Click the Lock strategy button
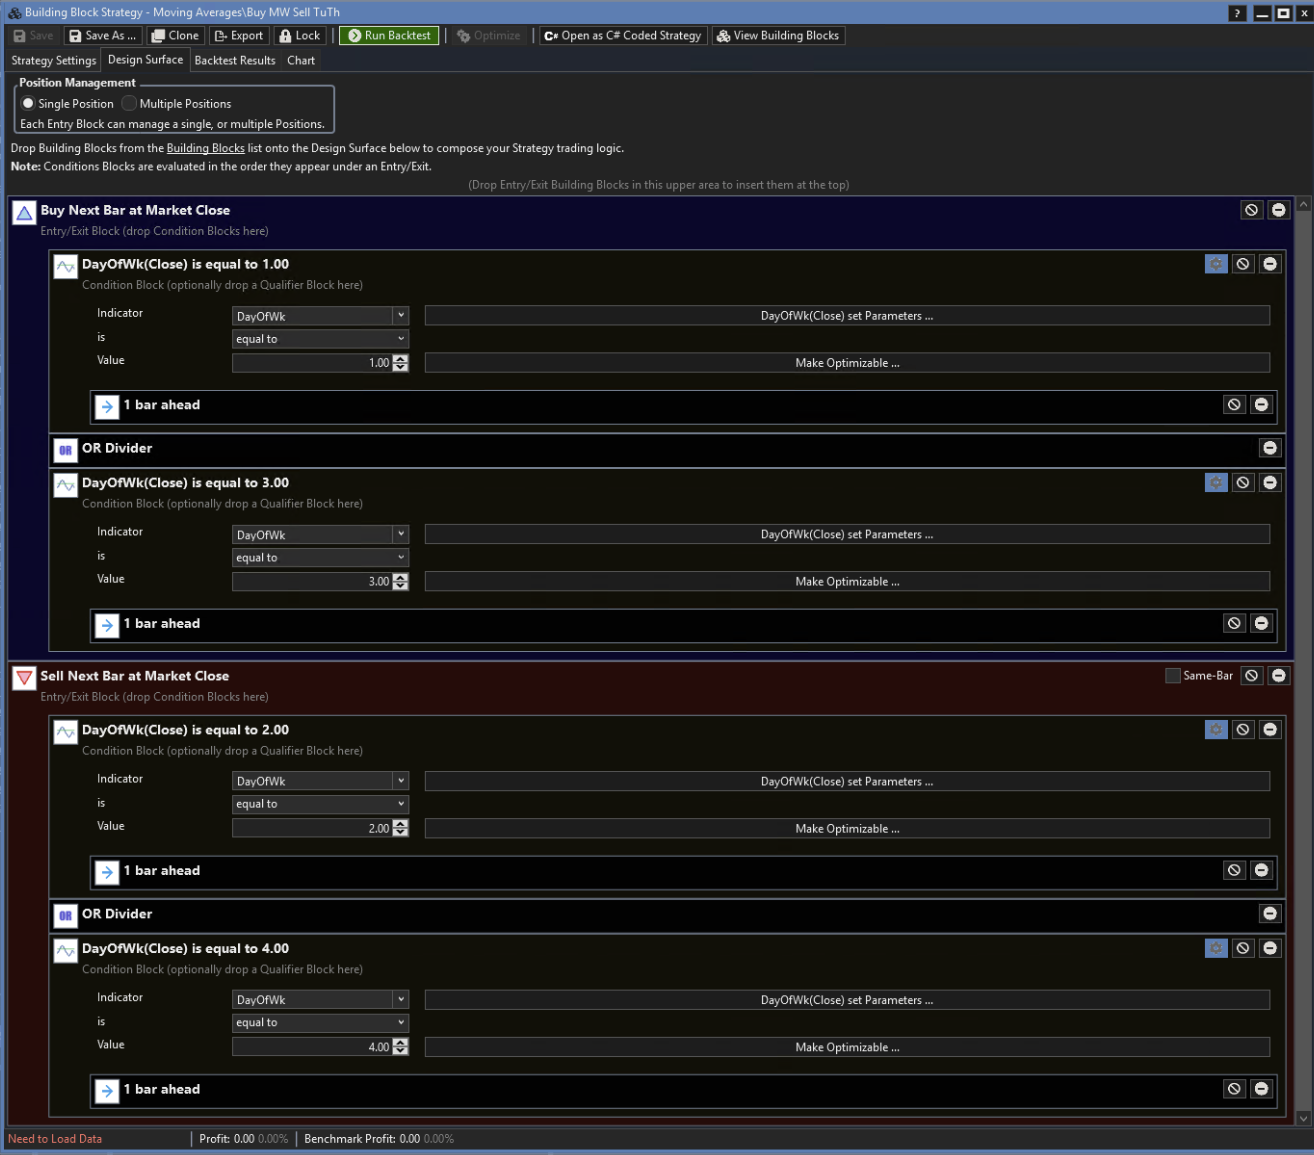The height and width of the screenshot is (1155, 1314). [299, 36]
